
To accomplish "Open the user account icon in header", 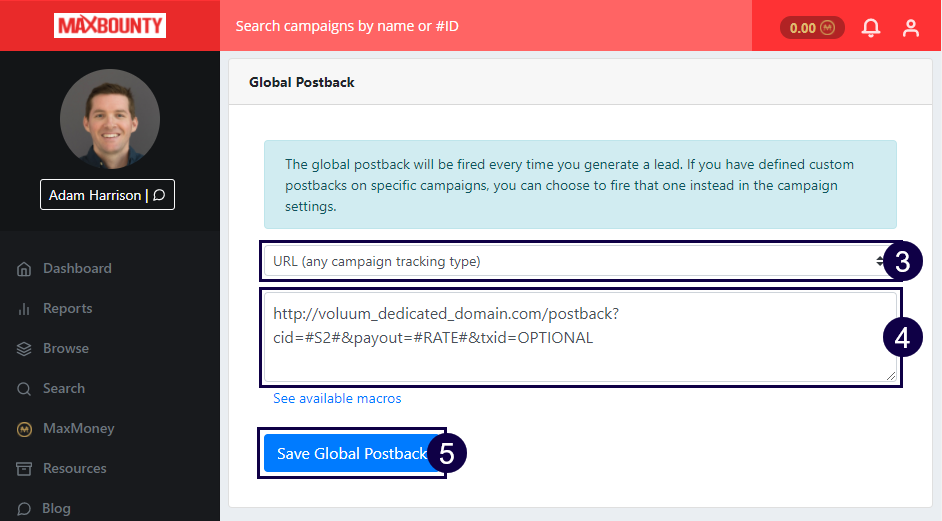I will (x=910, y=28).
